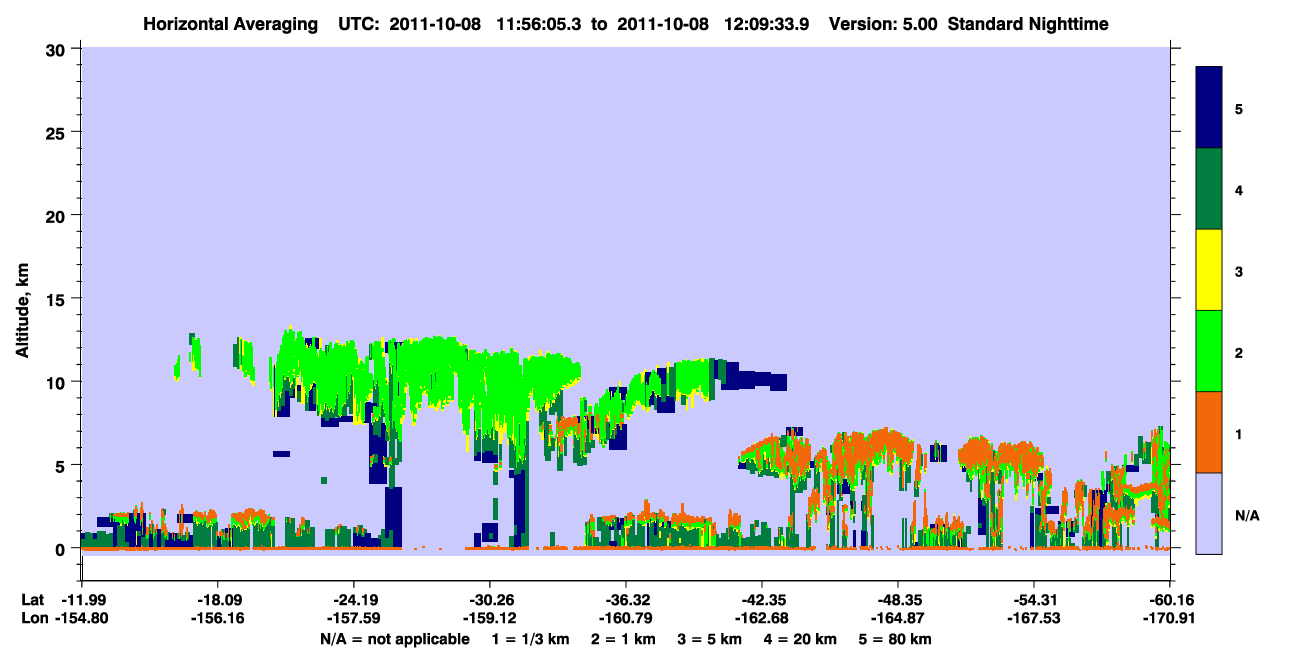The height and width of the screenshot is (667, 1300).
Task: Click the orange level 1 colorbar segment
Action: [1209, 432]
